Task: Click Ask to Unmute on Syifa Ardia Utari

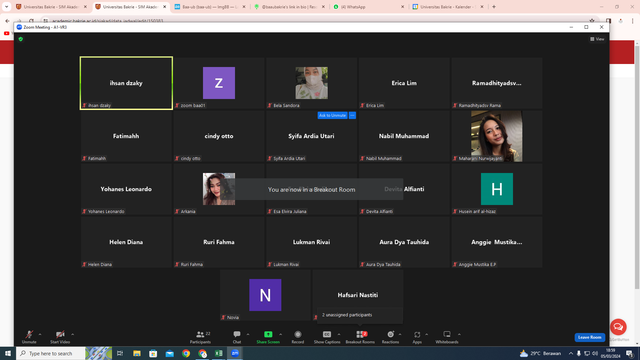Action: pyautogui.click(x=332, y=116)
